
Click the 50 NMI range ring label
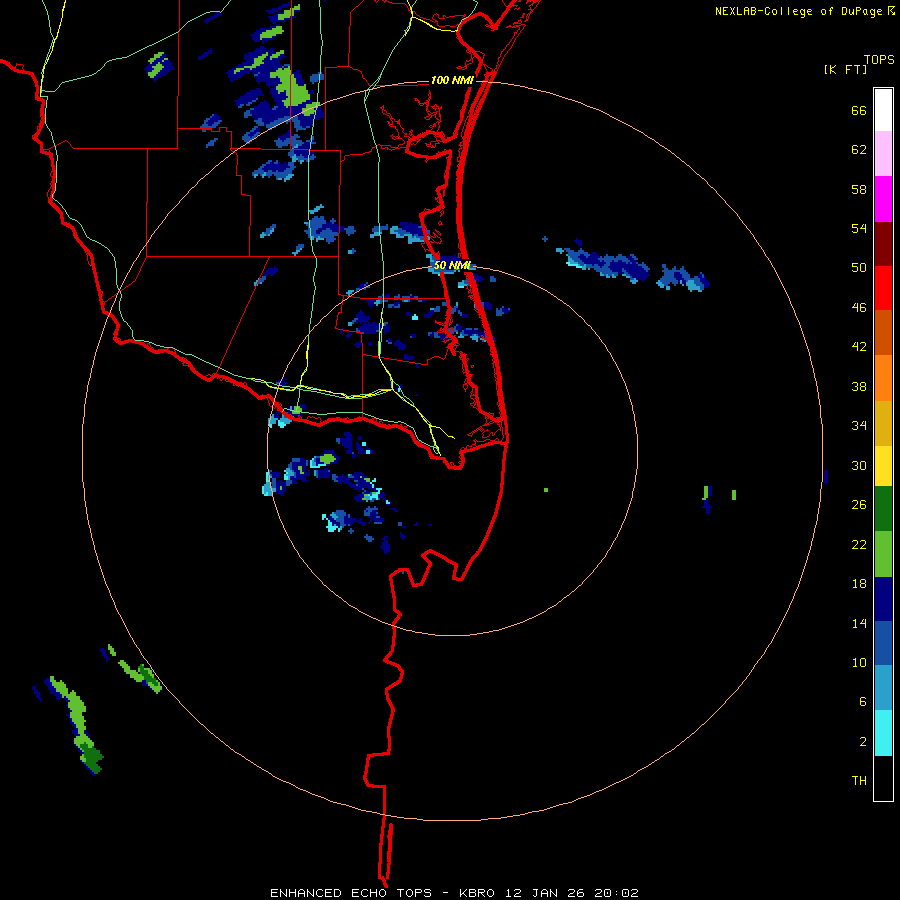(x=452, y=265)
